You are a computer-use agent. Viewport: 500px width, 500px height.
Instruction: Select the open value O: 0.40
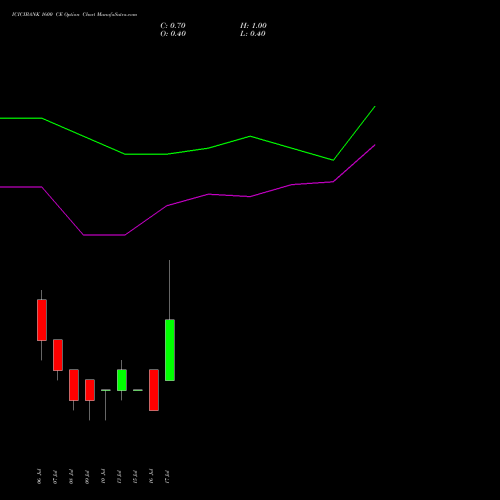[x=173, y=34]
